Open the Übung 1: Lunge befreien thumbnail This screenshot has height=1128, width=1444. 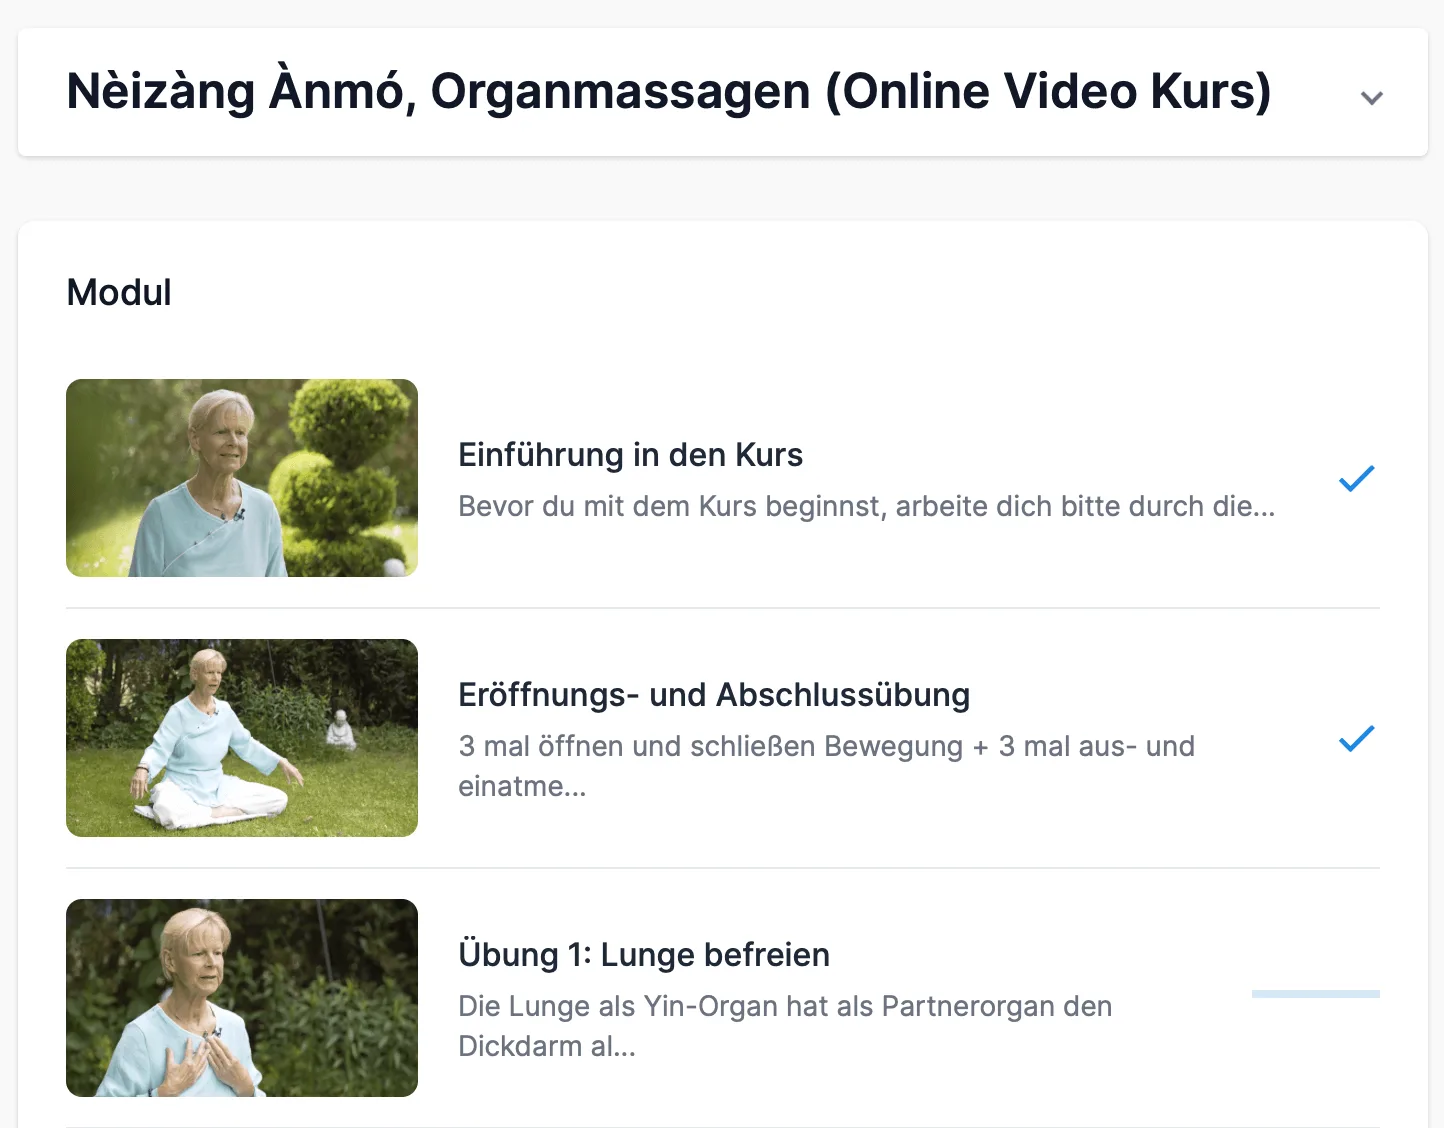point(242,998)
